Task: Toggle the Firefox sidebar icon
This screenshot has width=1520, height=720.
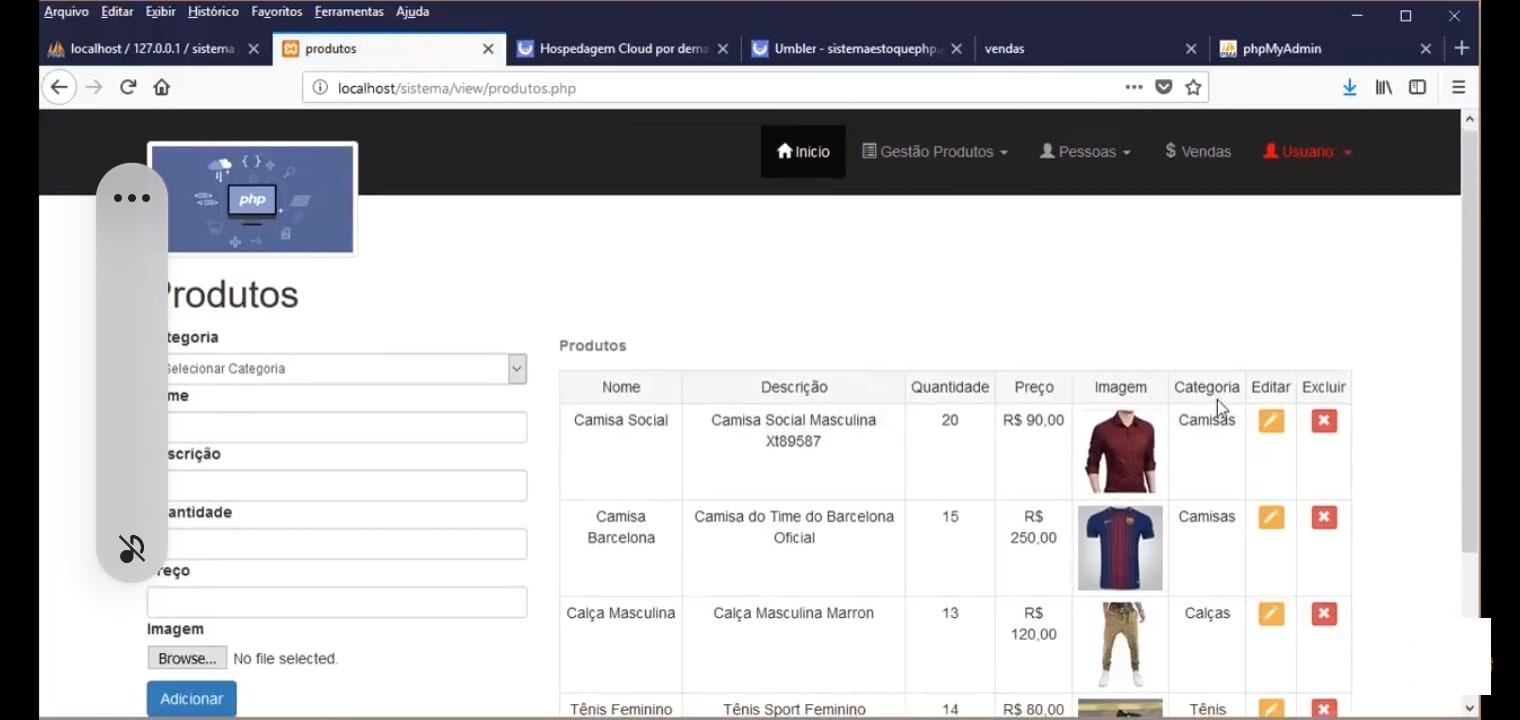Action: click(x=1417, y=87)
